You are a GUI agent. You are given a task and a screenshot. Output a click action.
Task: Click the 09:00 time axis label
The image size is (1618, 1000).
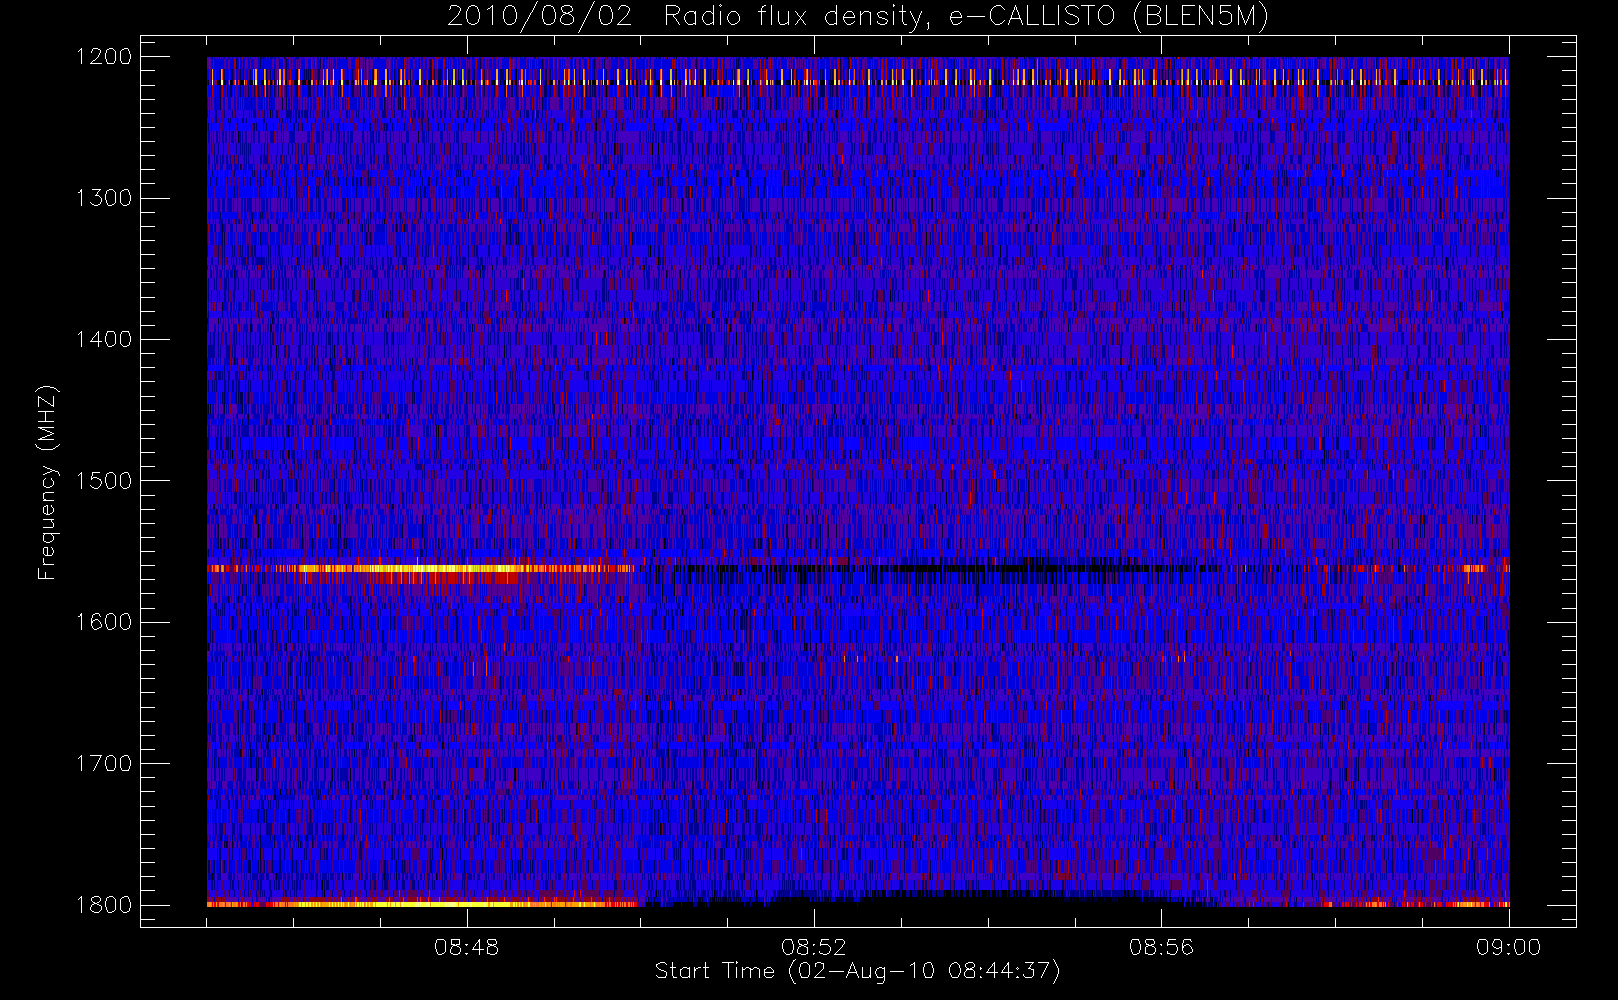coord(1508,947)
